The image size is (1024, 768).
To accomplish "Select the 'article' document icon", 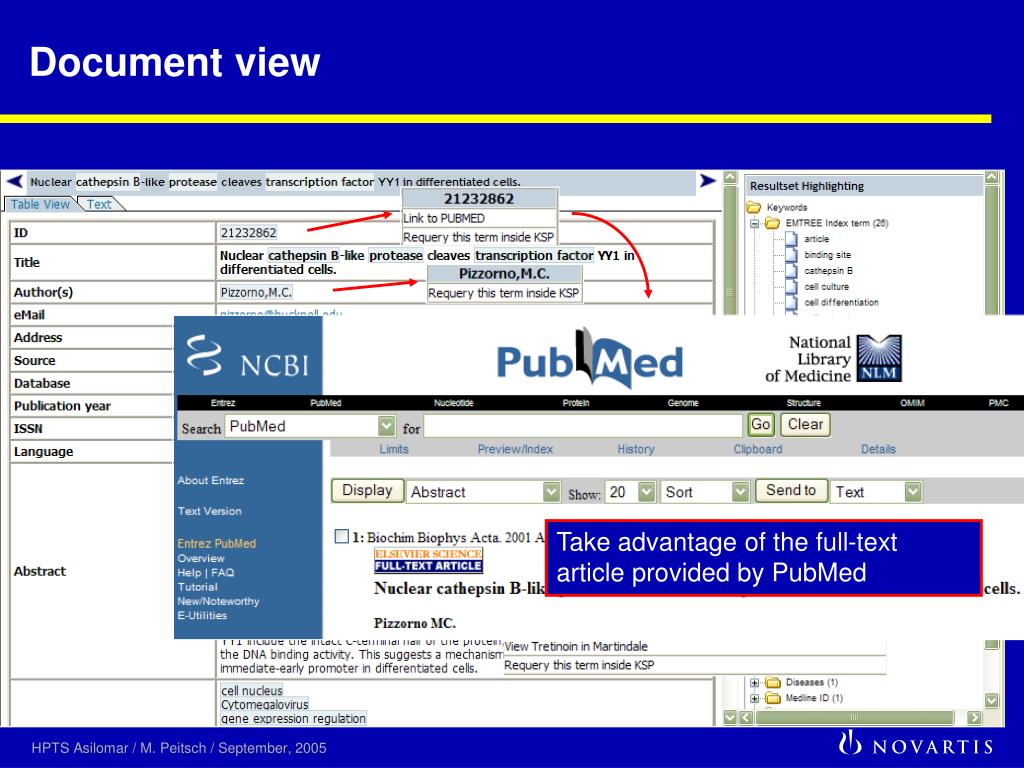I will (x=791, y=239).
